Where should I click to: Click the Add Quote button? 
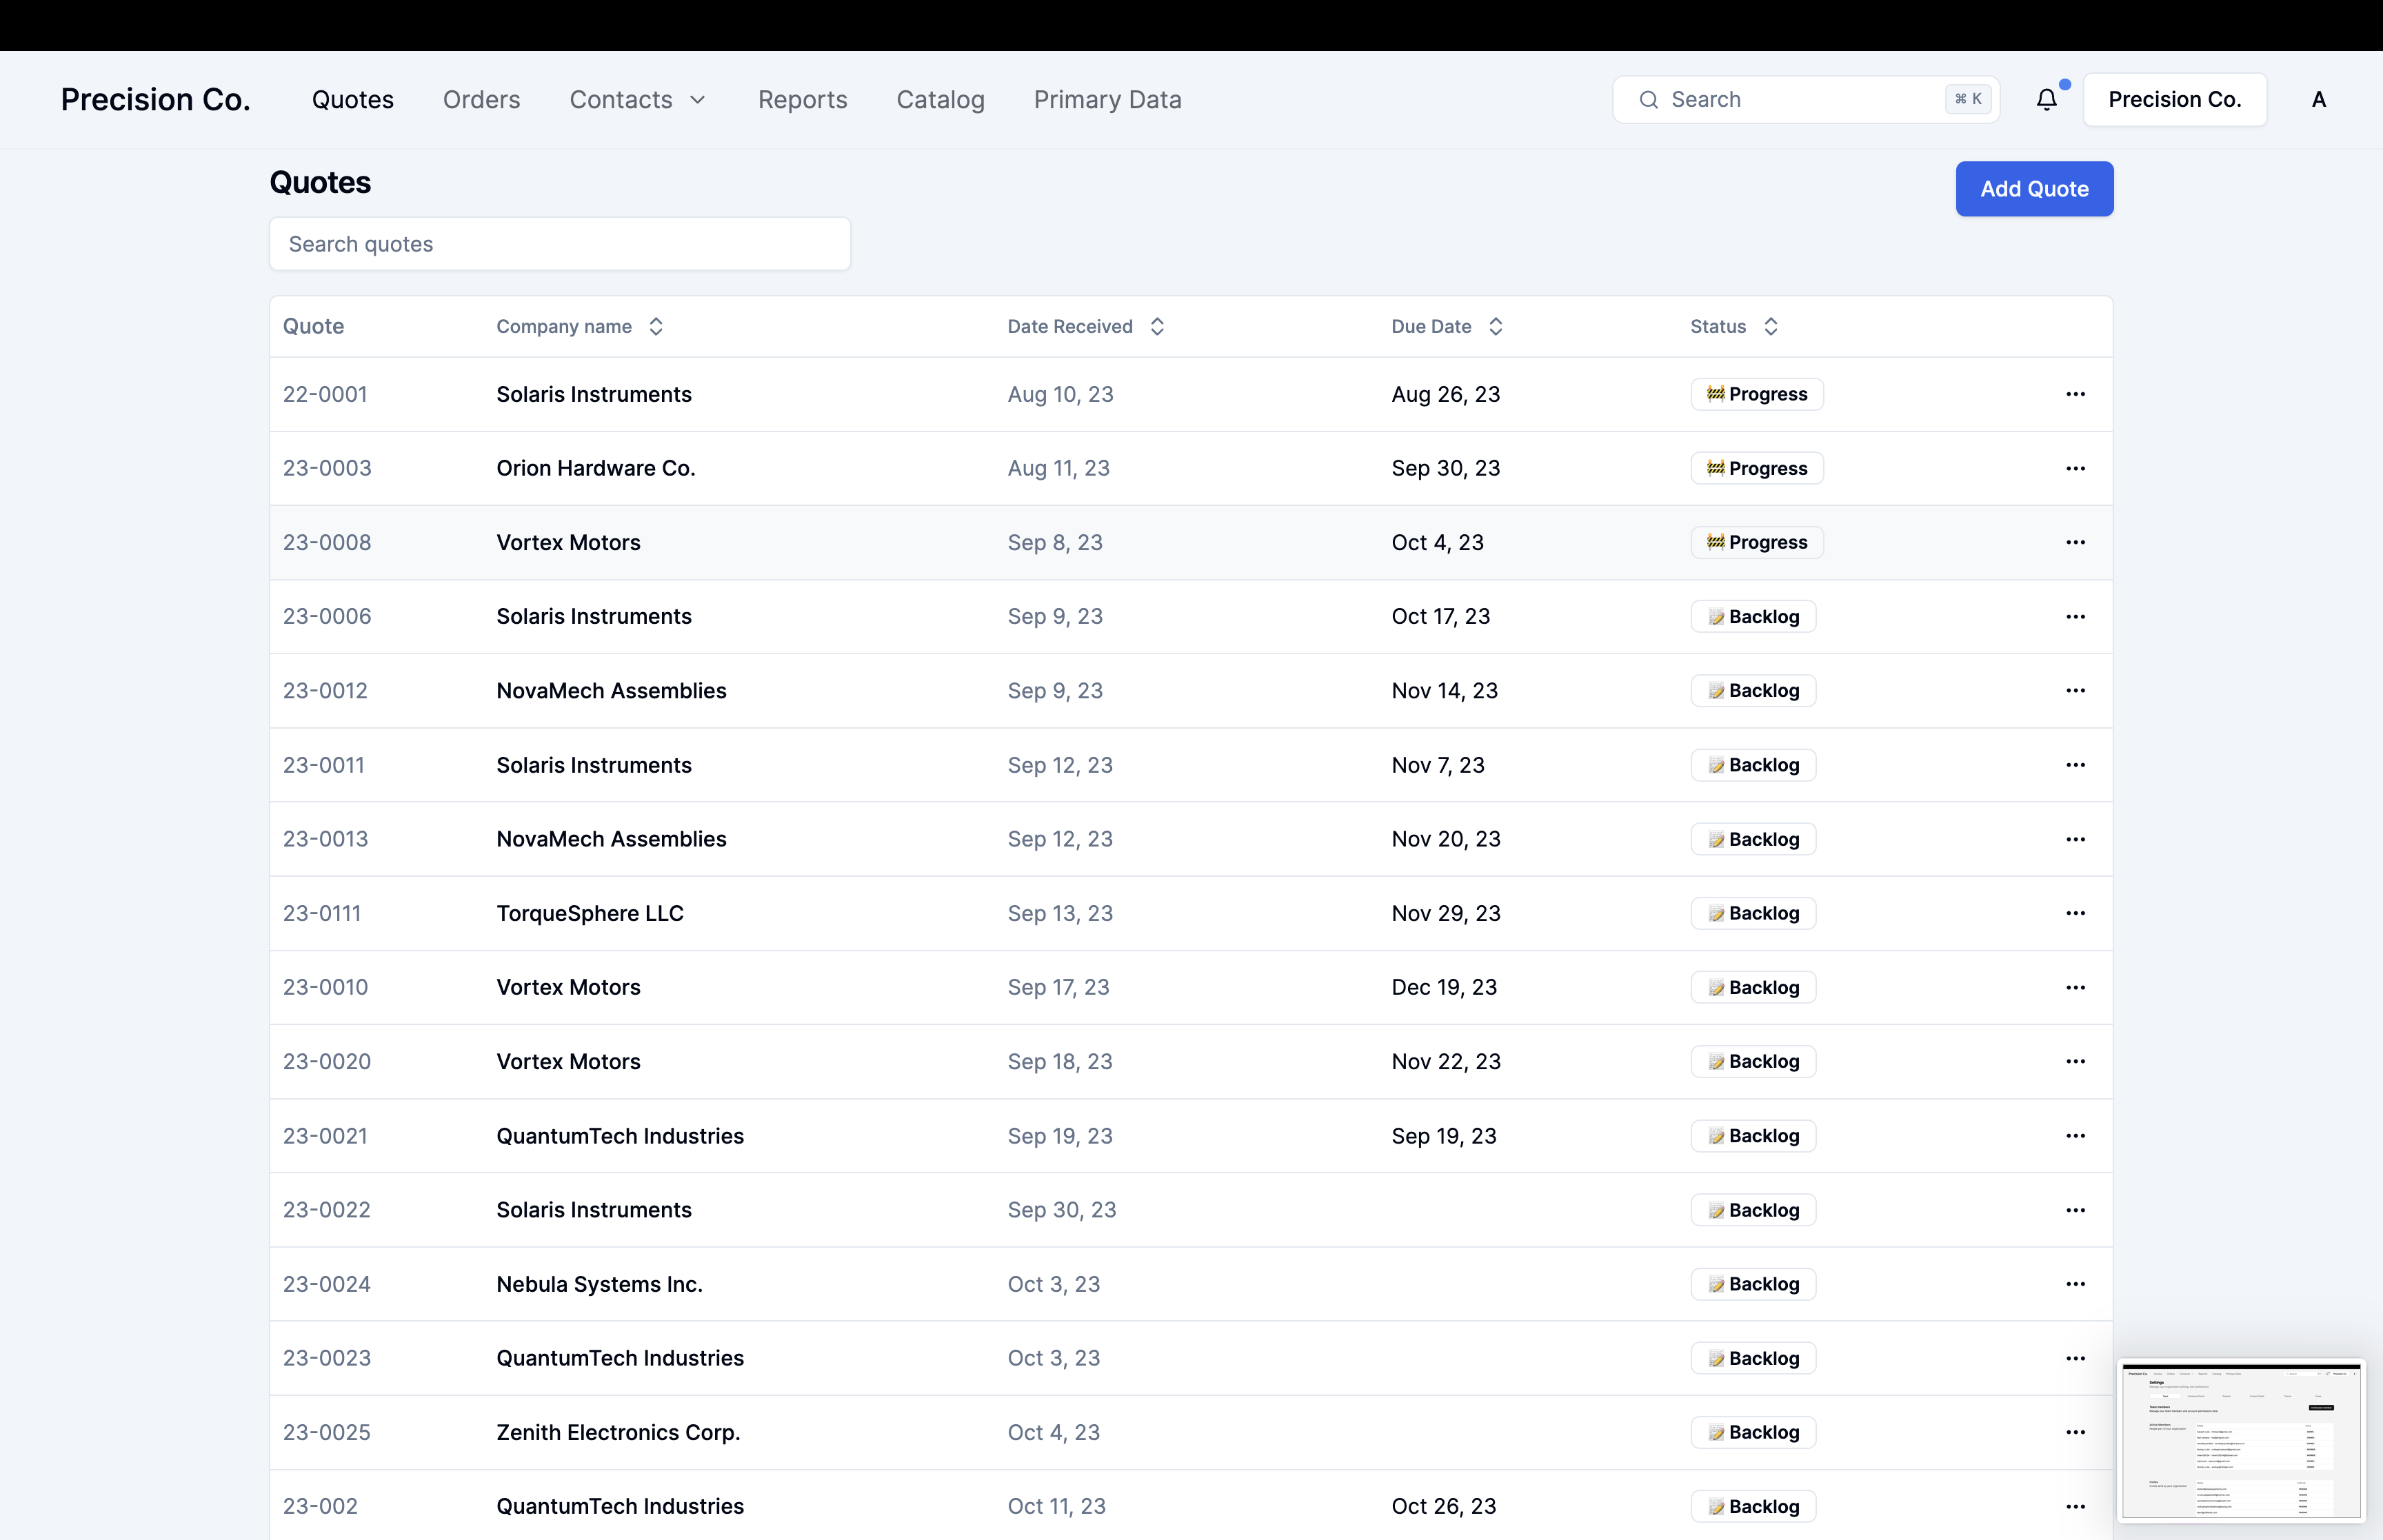[2033, 189]
